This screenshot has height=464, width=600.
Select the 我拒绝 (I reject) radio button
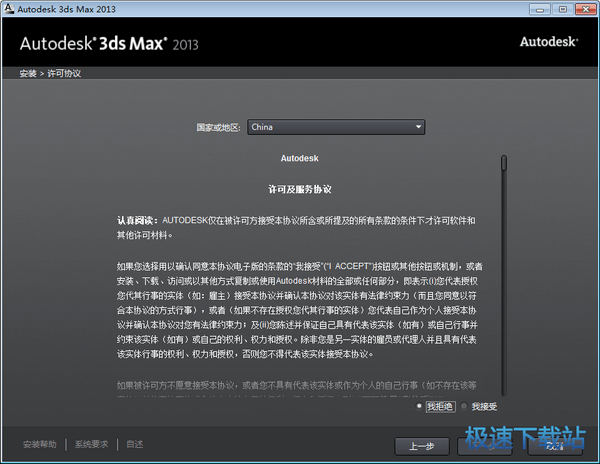click(x=419, y=406)
